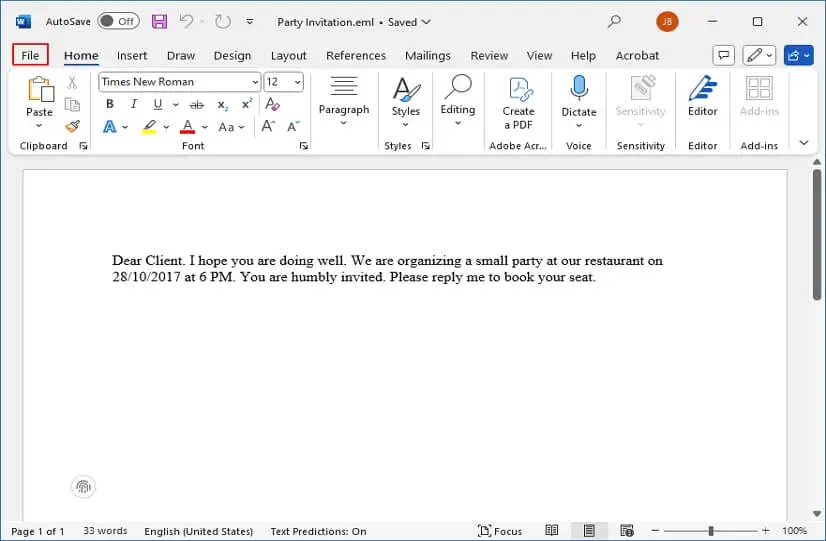Open the JB account profile
The width and height of the screenshot is (826, 541).
[667, 22]
